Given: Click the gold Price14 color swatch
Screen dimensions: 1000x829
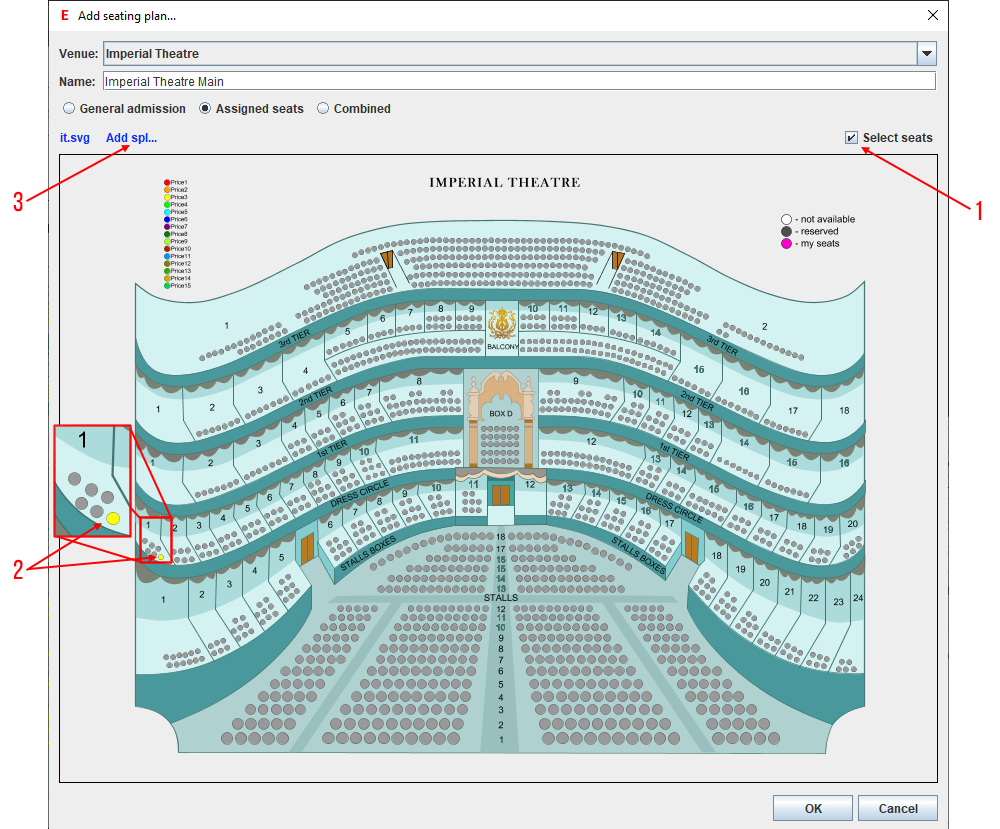Looking at the screenshot, I should 167,278.
